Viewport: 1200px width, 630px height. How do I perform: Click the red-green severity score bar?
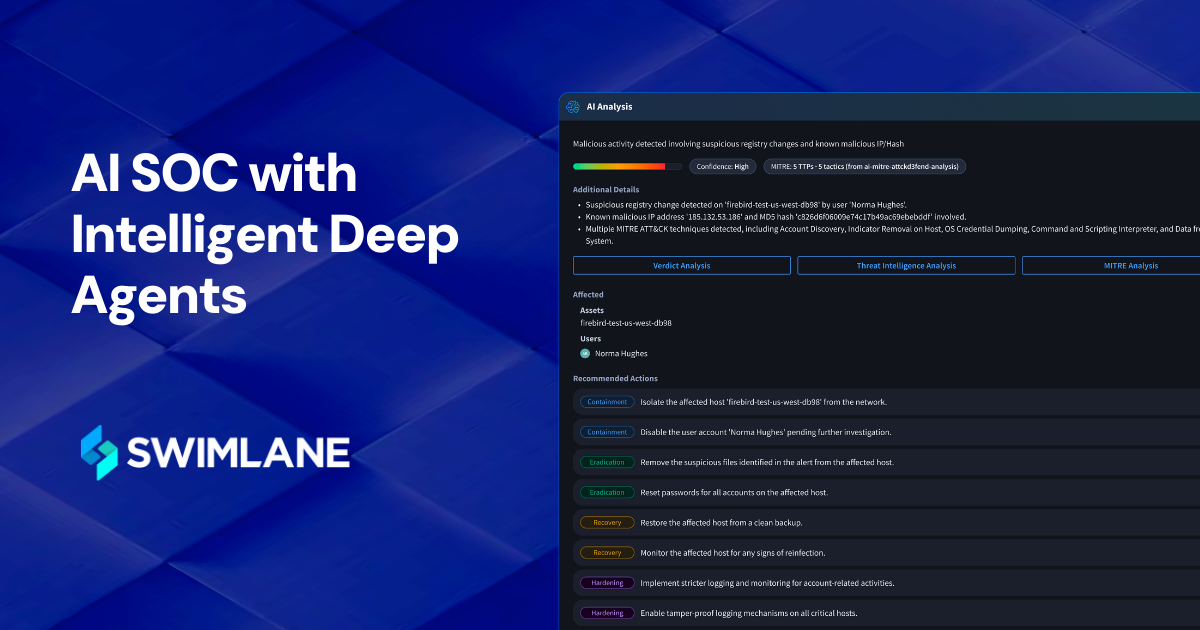(626, 167)
